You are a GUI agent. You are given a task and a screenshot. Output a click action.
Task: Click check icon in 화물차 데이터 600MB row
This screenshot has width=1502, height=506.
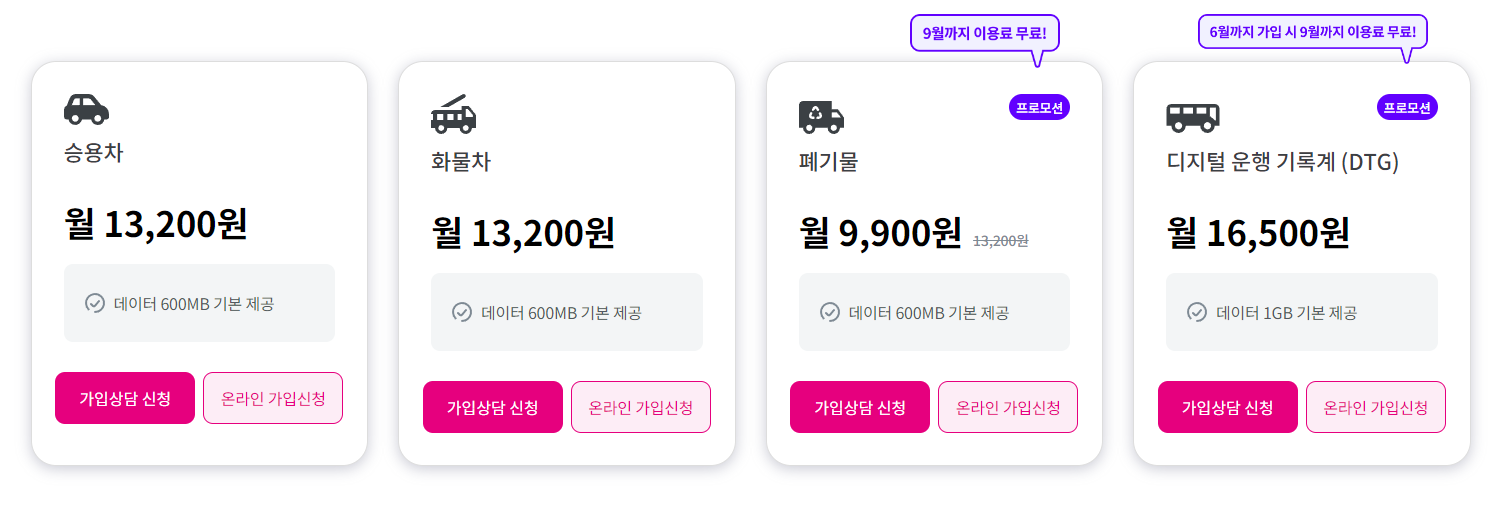coord(462,312)
